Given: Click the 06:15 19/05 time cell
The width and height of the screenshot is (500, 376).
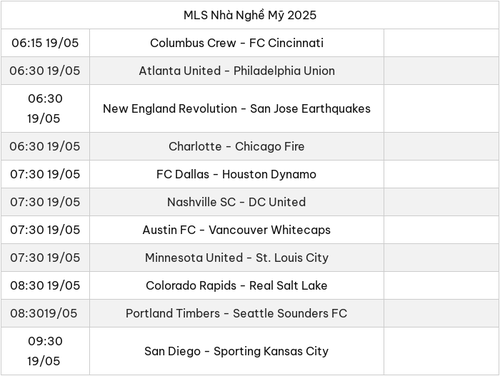Looking at the screenshot, I should coord(45,43).
